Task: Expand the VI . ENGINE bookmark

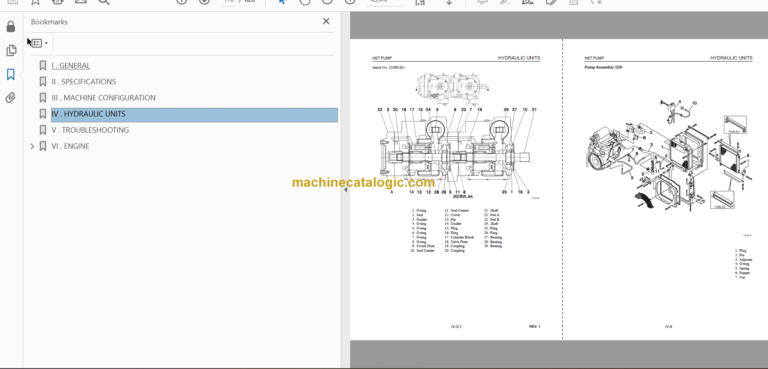Action: click(32, 146)
